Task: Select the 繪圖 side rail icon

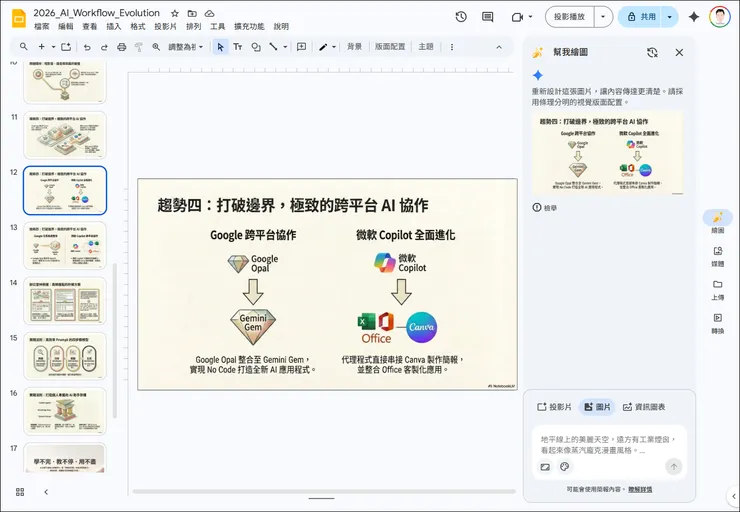Action: click(x=718, y=218)
